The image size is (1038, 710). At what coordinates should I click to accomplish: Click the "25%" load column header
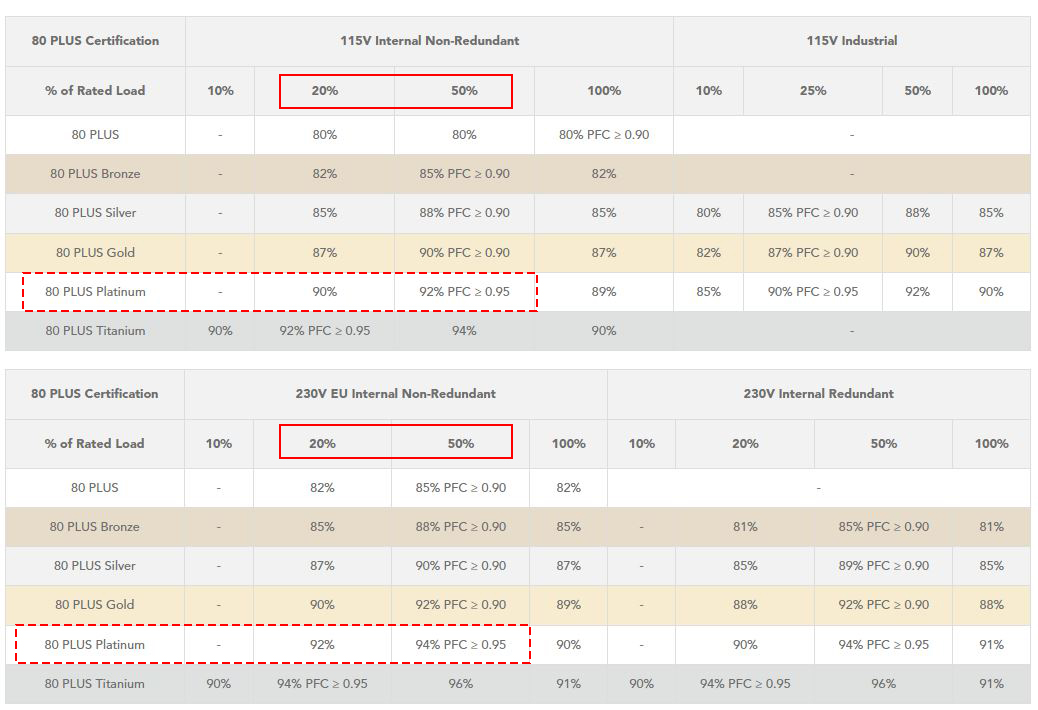pyautogui.click(x=813, y=91)
